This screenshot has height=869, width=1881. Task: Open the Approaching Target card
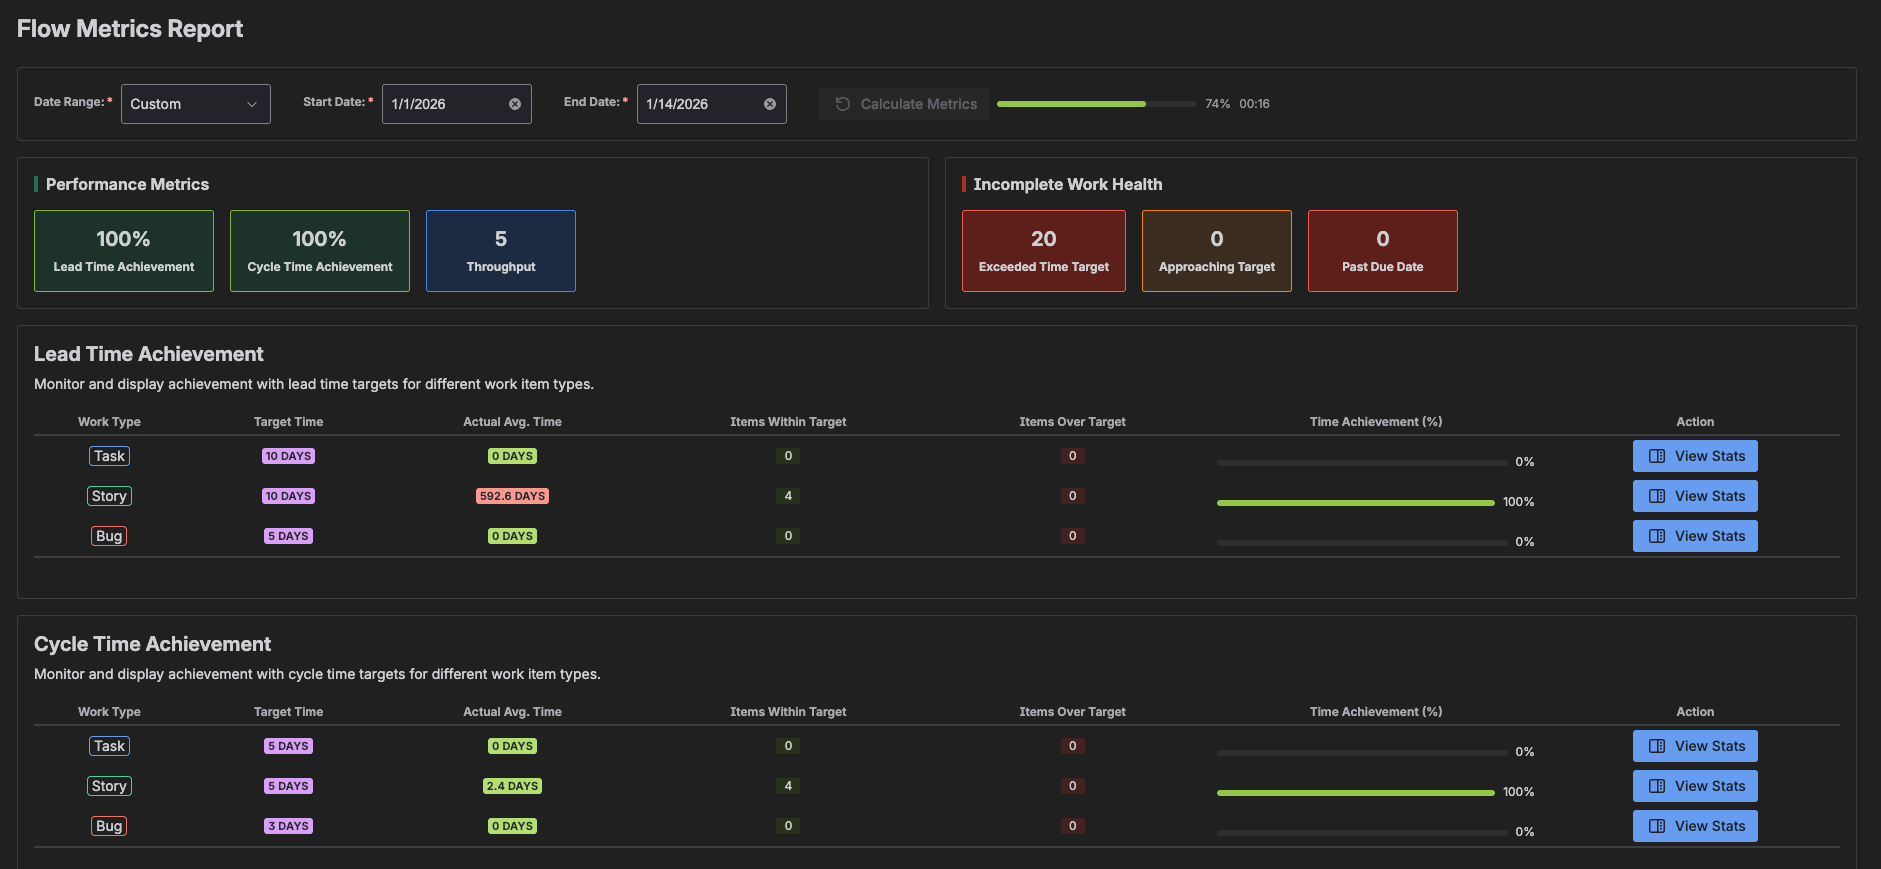click(1216, 251)
